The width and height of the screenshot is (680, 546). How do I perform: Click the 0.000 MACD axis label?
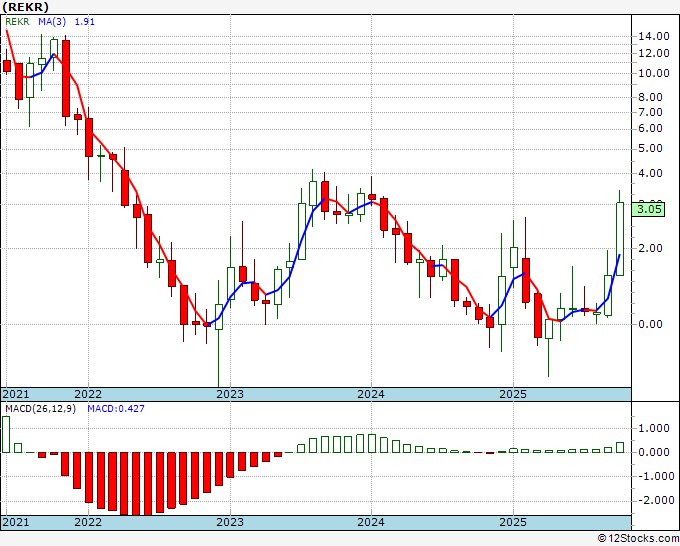(x=654, y=452)
